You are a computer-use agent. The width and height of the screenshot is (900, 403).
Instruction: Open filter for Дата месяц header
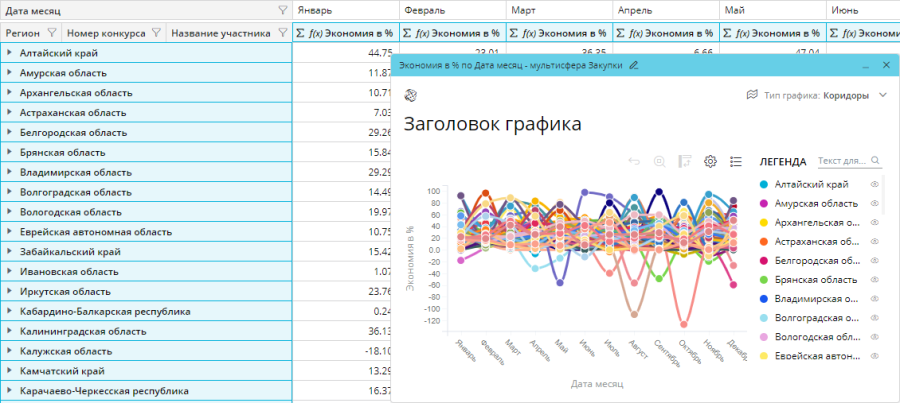pyautogui.click(x=283, y=9)
